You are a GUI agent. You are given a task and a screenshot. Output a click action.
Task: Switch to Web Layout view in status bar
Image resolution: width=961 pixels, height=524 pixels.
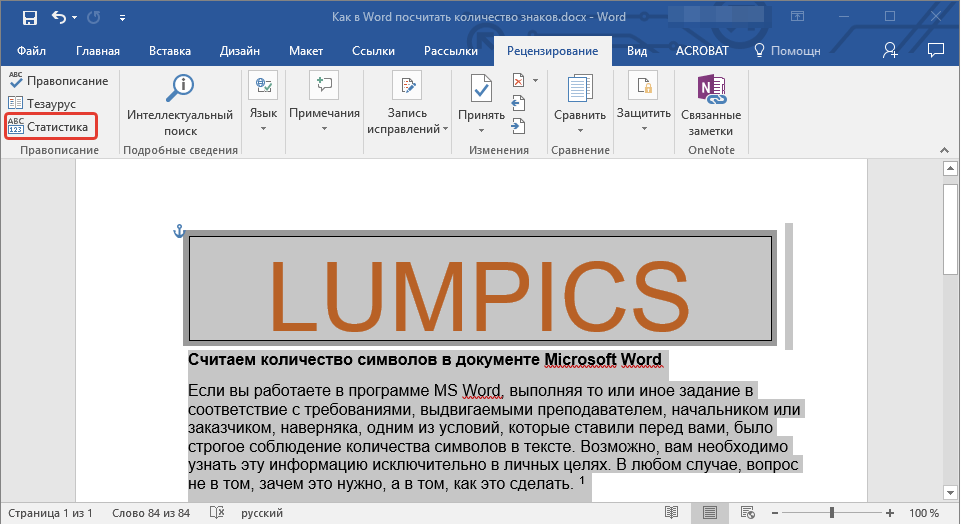tap(747, 513)
